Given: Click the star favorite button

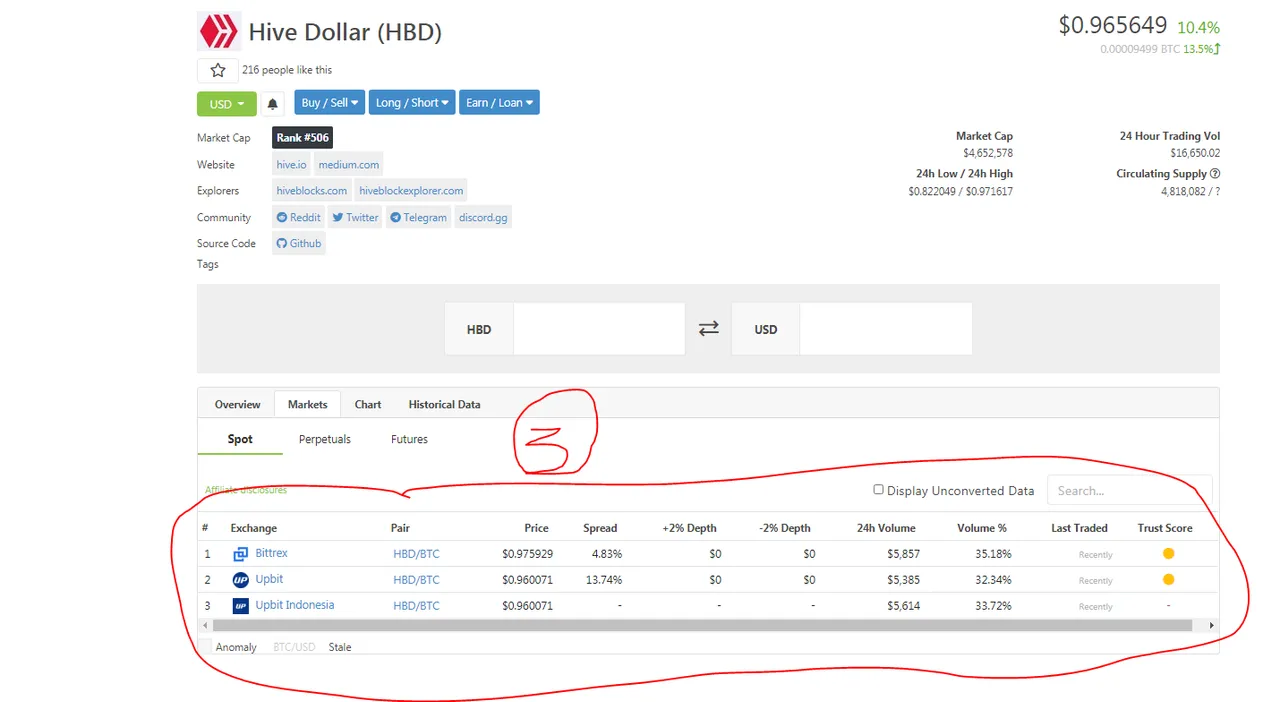Looking at the screenshot, I should click(x=217, y=70).
